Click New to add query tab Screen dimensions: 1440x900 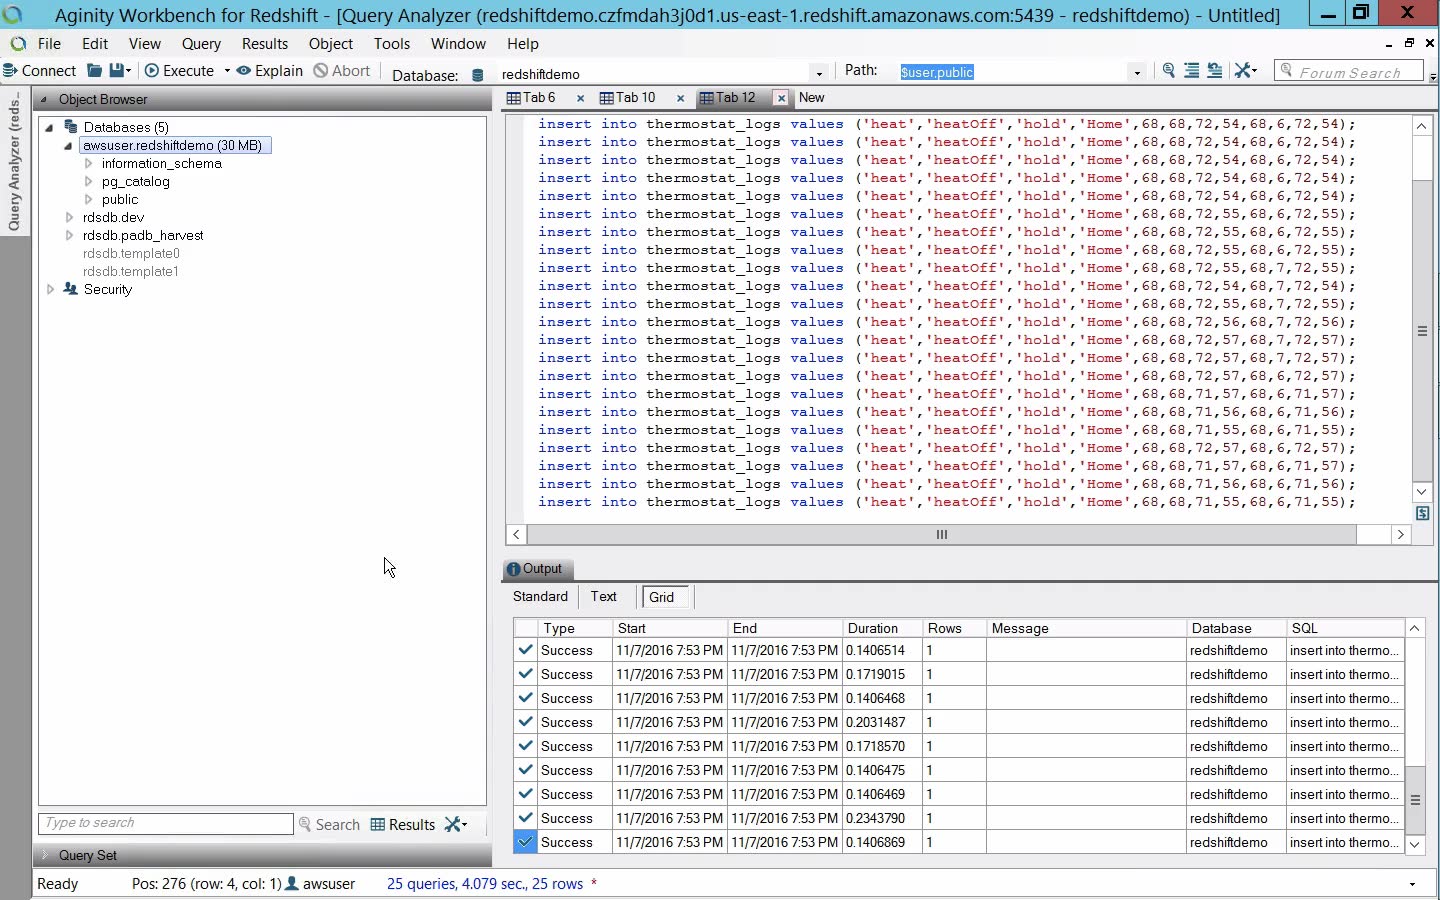[812, 98]
